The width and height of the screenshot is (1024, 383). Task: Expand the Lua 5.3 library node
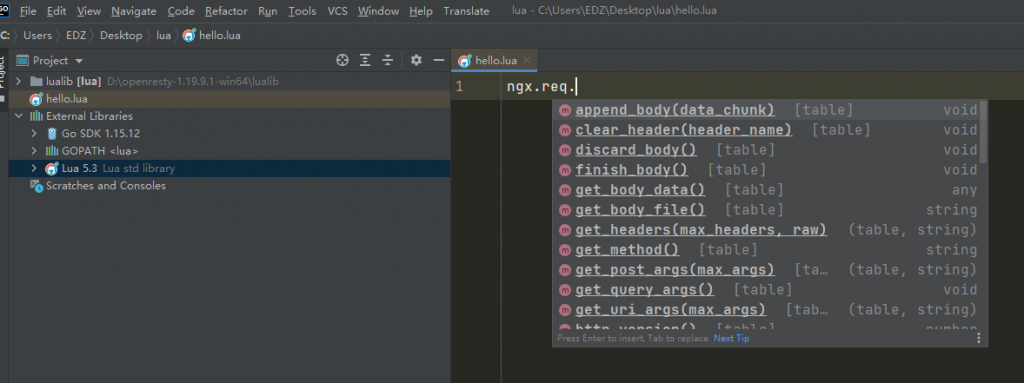coord(34,168)
